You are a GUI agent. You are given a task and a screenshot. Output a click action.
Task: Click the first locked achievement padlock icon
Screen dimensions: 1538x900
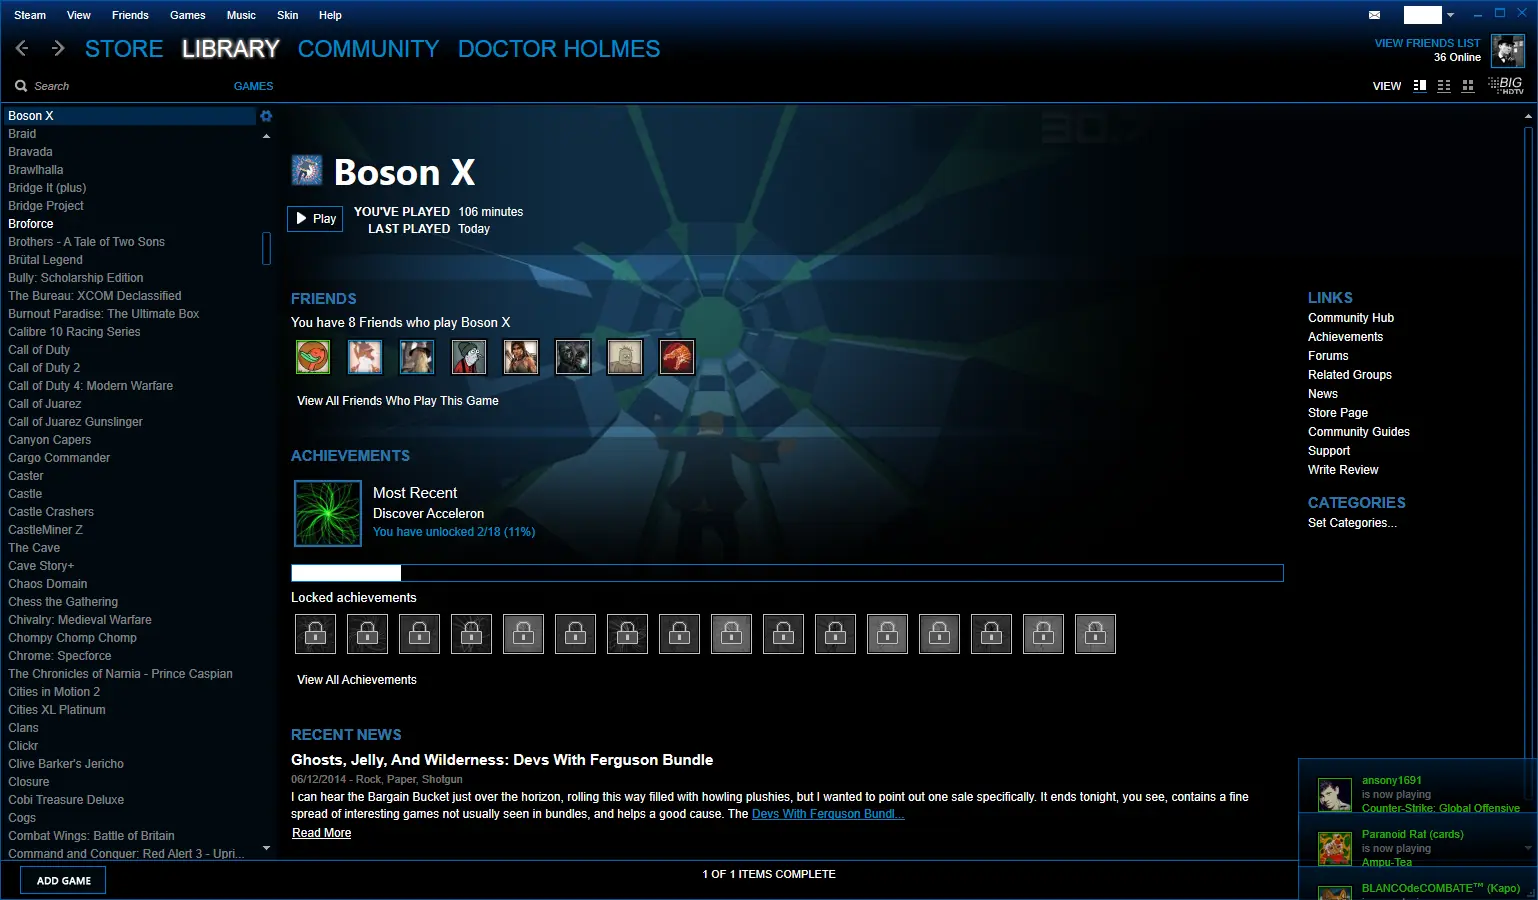[x=315, y=634]
